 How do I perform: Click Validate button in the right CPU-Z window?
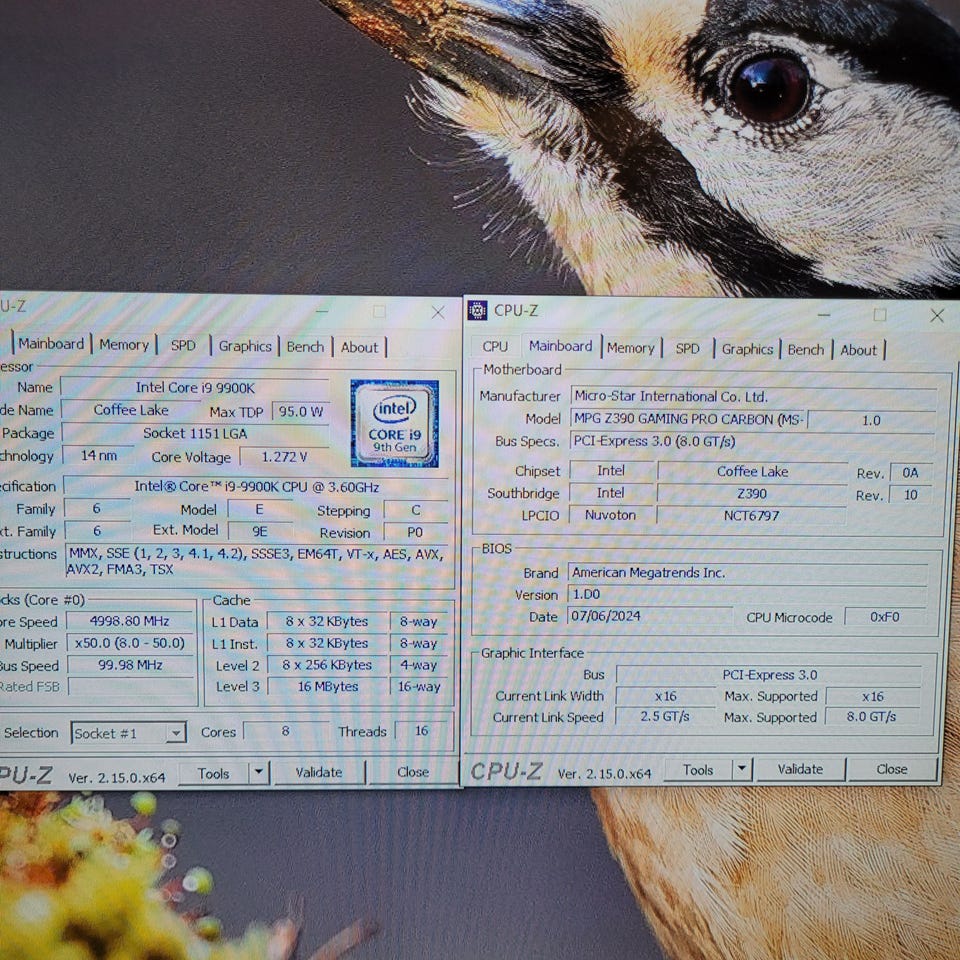pyautogui.click(x=800, y=769)
